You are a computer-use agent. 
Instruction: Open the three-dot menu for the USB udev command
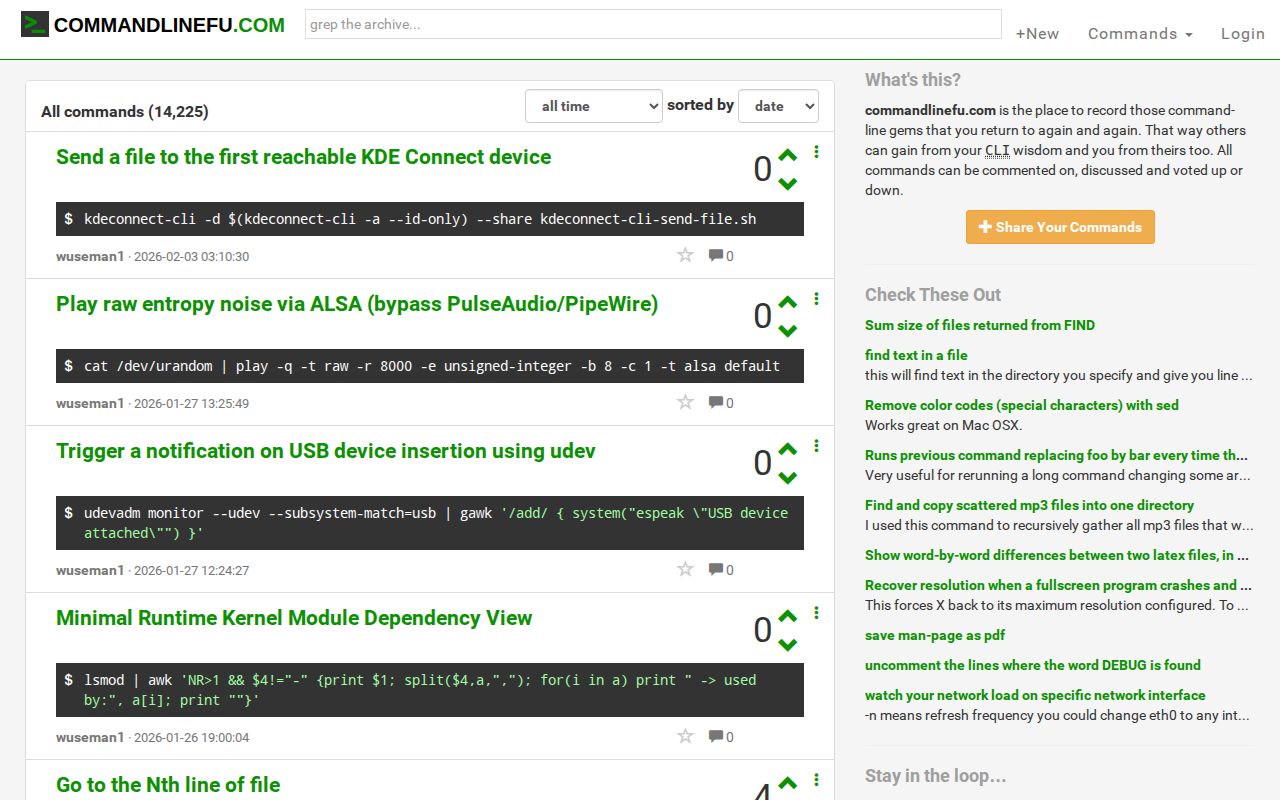click(816, 446)
